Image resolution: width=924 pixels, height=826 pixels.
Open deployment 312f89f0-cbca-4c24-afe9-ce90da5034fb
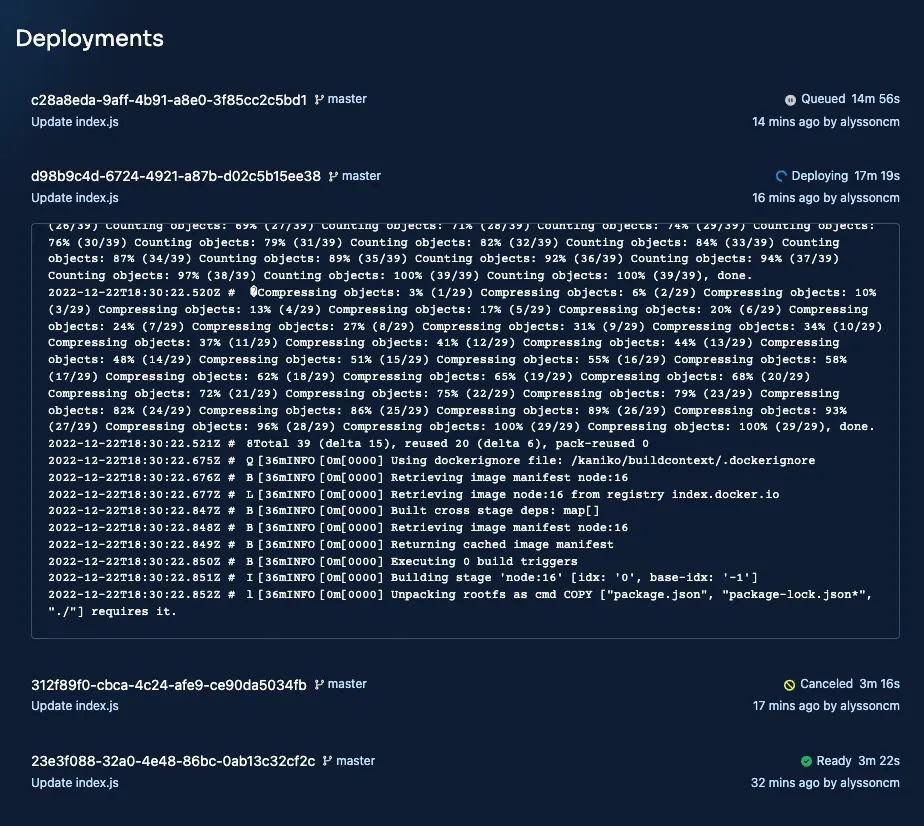pyautogui.click(x=169, y=685)
